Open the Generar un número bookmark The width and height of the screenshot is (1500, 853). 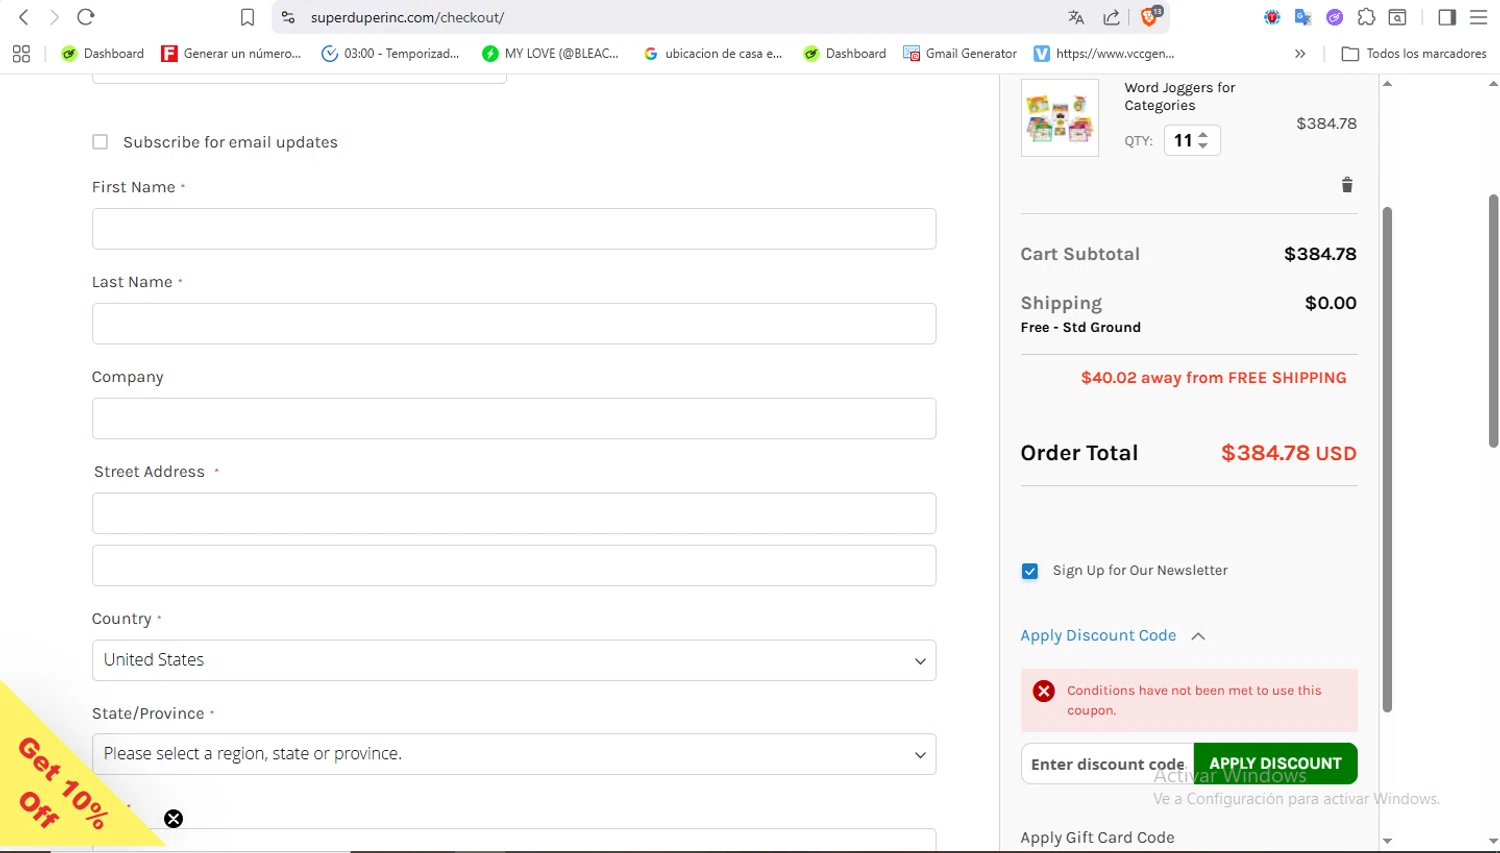[231, 54]
